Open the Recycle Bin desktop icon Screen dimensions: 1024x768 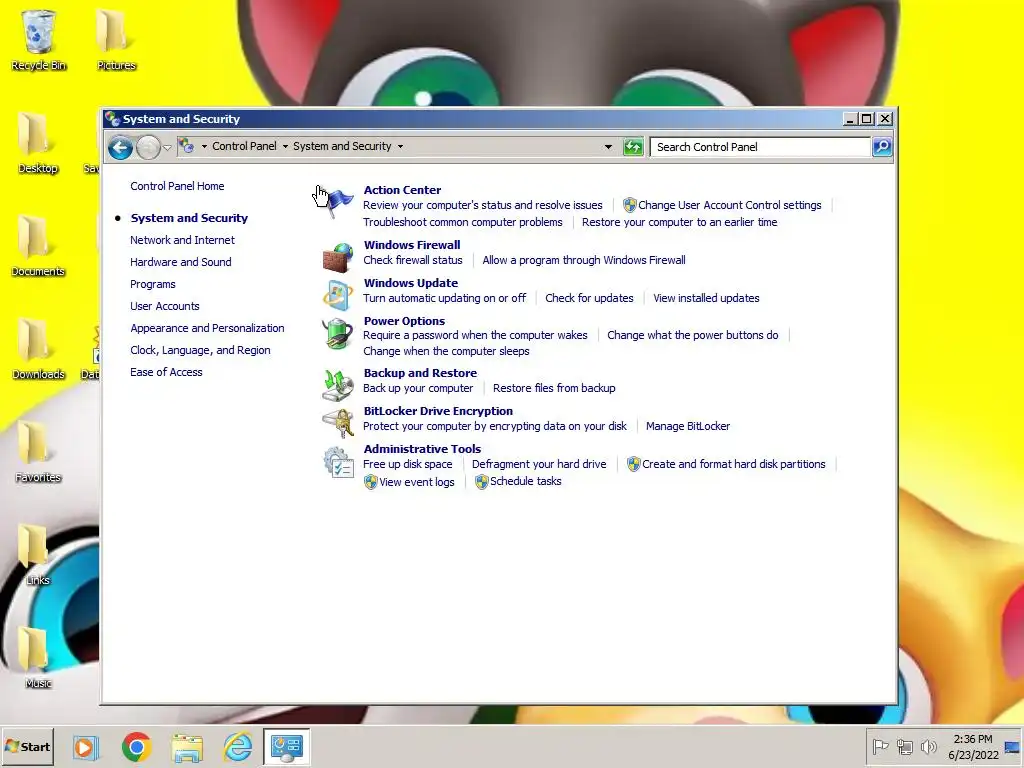[x=39, y=39]
